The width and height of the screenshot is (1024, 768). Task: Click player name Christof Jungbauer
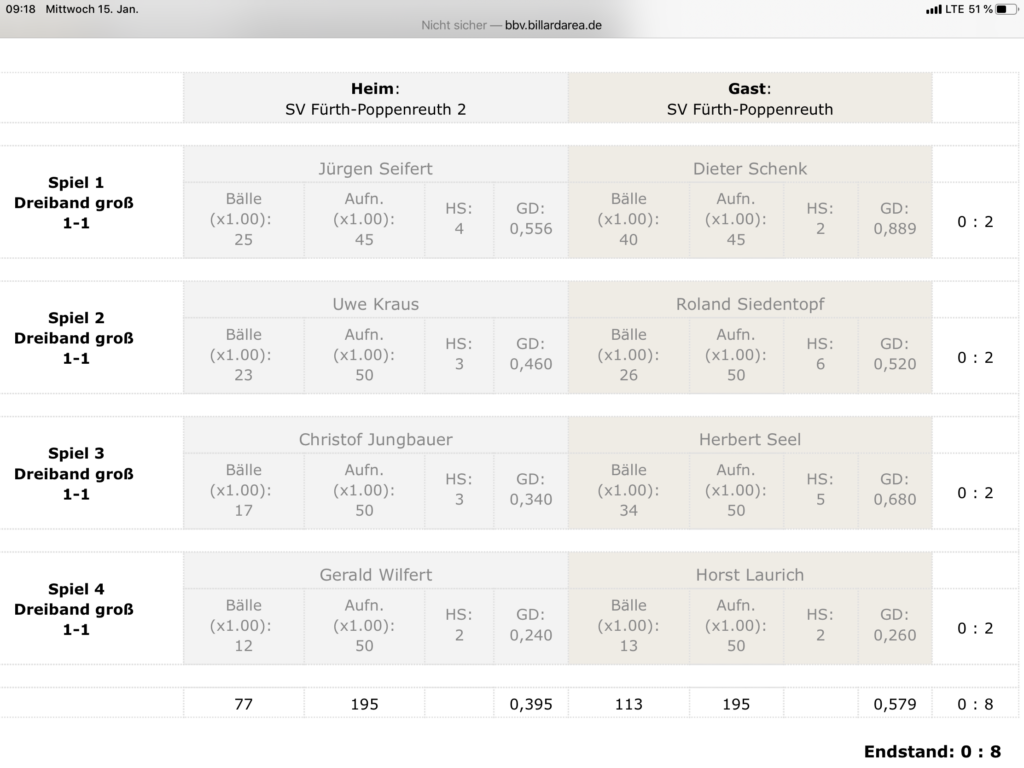click(x=375, y=439)
